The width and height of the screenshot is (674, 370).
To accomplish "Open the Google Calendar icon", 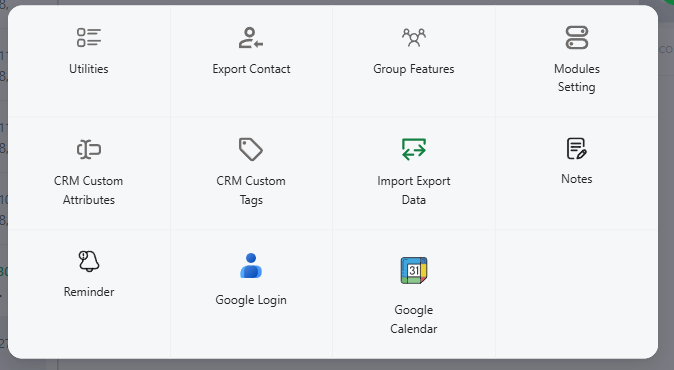I will 414,270.
